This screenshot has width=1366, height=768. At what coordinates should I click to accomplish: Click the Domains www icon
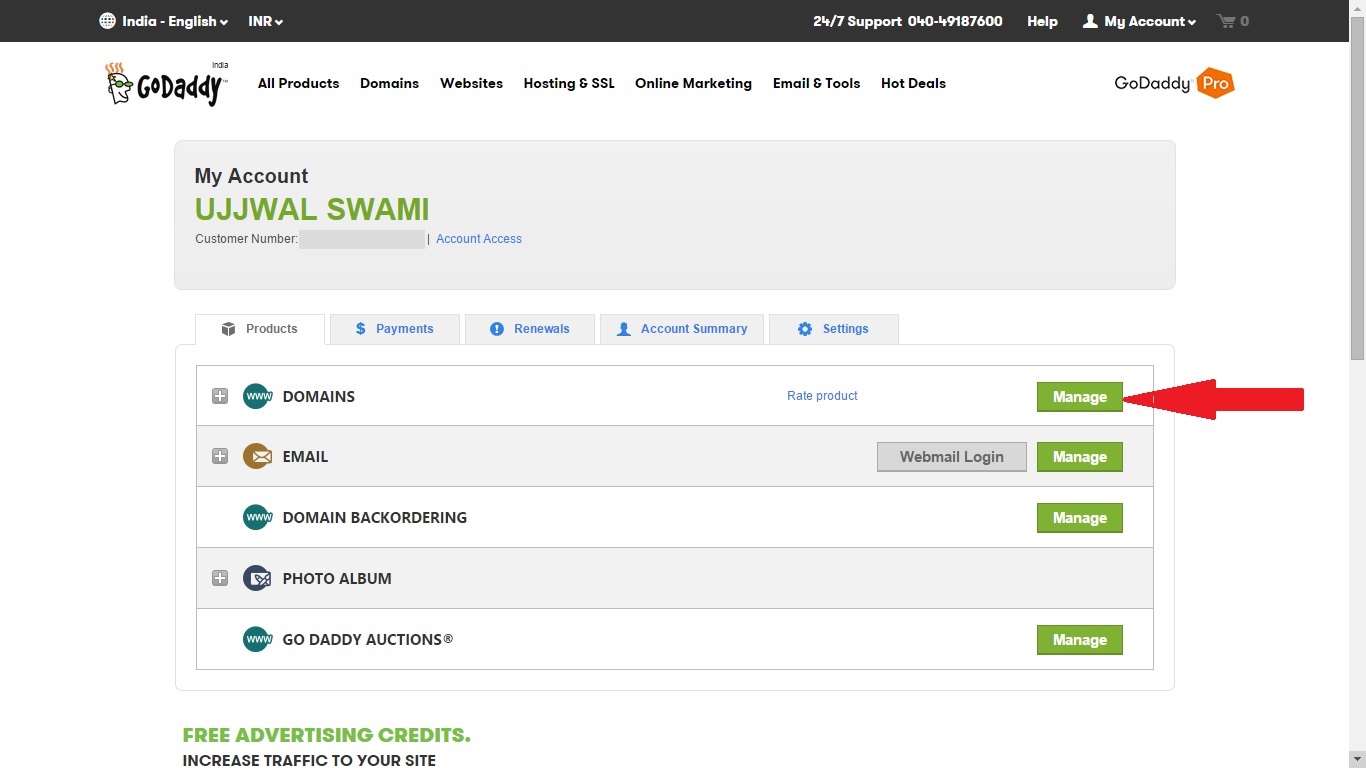tap(258, 396)
